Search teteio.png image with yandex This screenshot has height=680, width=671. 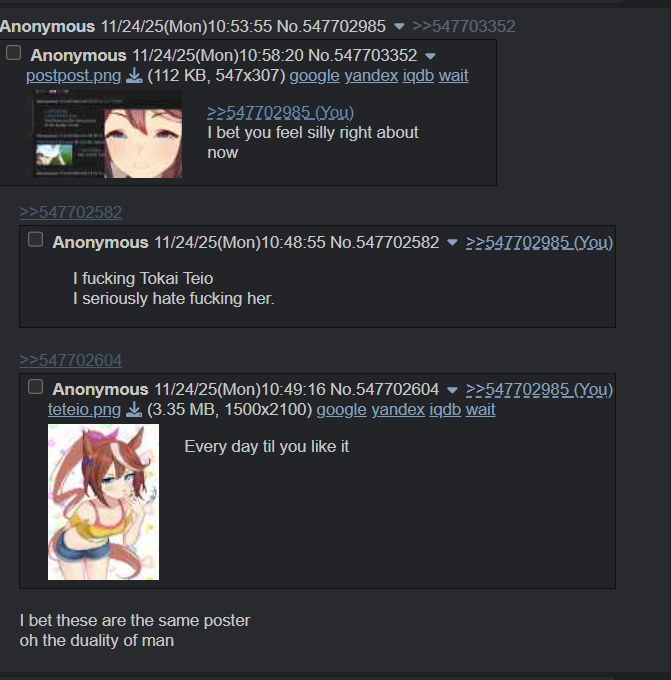[x=398, y=409]
